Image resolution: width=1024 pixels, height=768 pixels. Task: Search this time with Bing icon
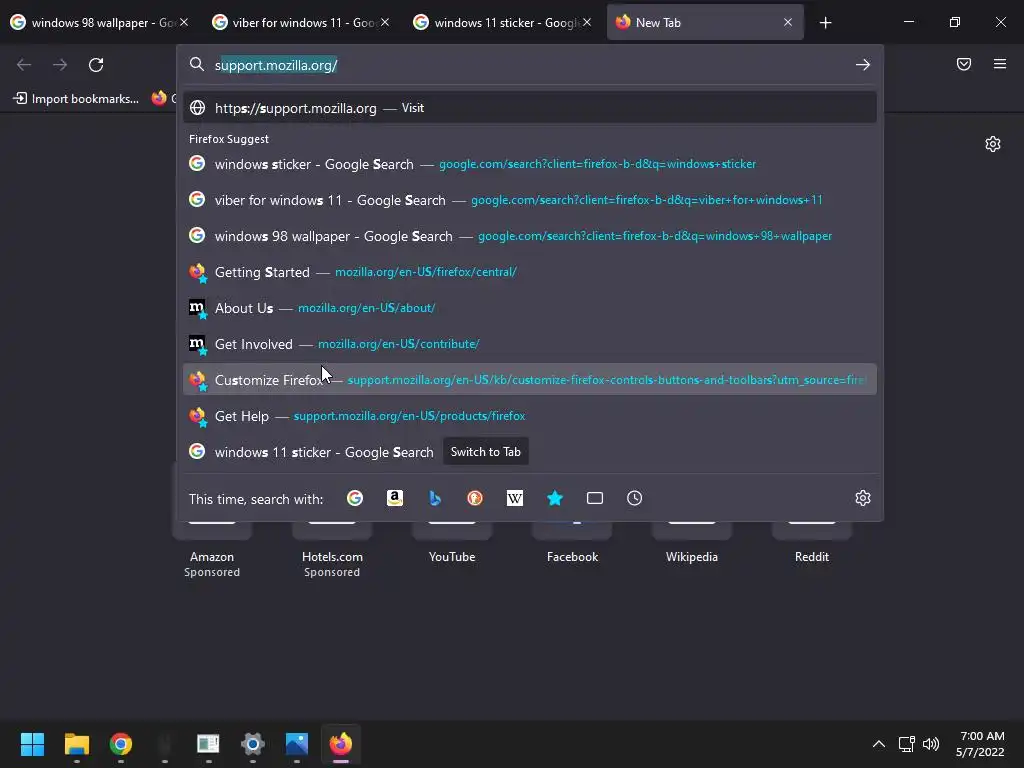pyautogui.click(x=435, y=498)
